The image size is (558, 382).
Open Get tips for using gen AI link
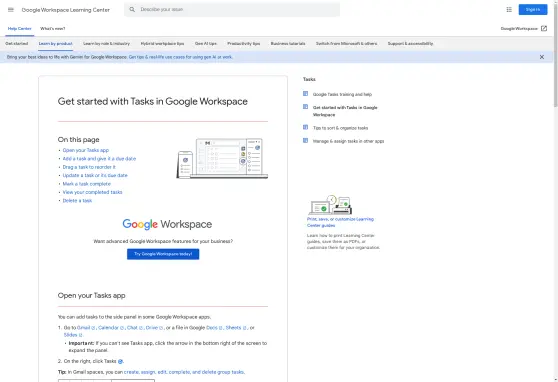[180, 57]
